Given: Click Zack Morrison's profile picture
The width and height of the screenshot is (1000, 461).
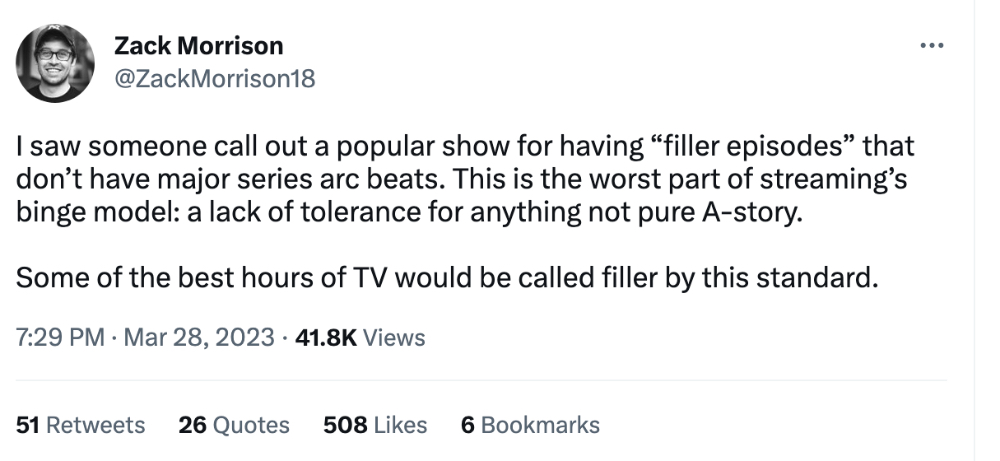Looking at the screenshot, I should (55, 63).
